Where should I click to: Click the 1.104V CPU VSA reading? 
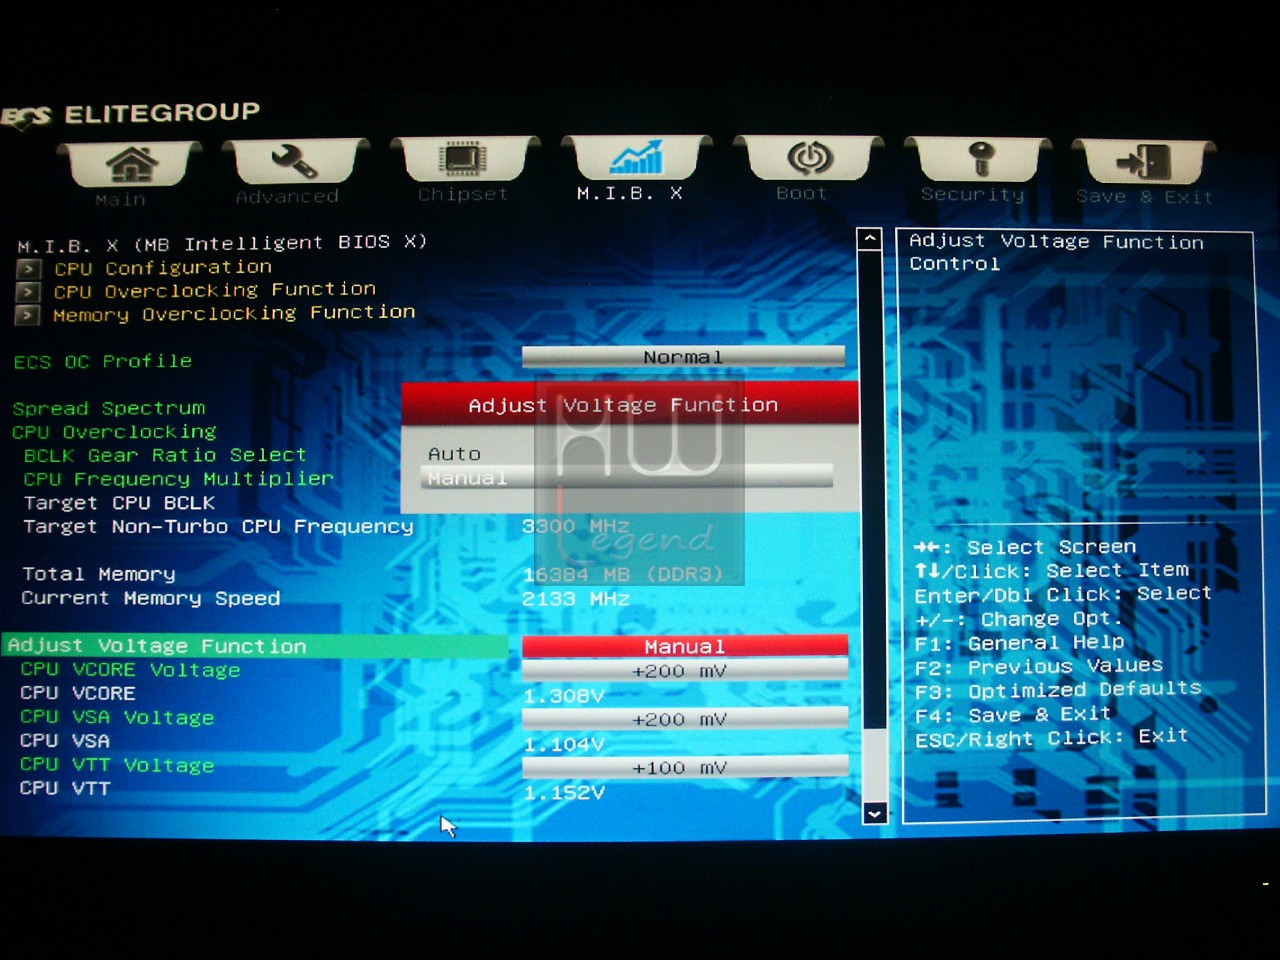(564, 744)
